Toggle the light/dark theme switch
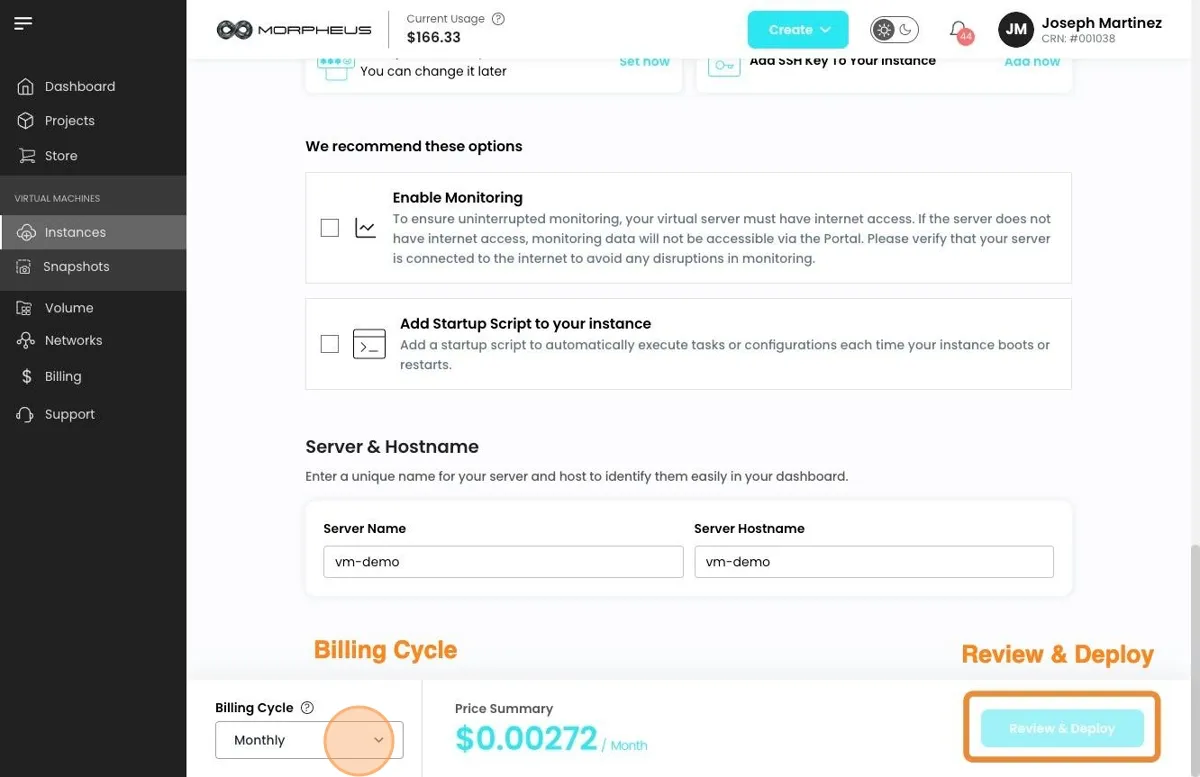The width and height of the screenshot is (1200, 777). coord(894,30)
